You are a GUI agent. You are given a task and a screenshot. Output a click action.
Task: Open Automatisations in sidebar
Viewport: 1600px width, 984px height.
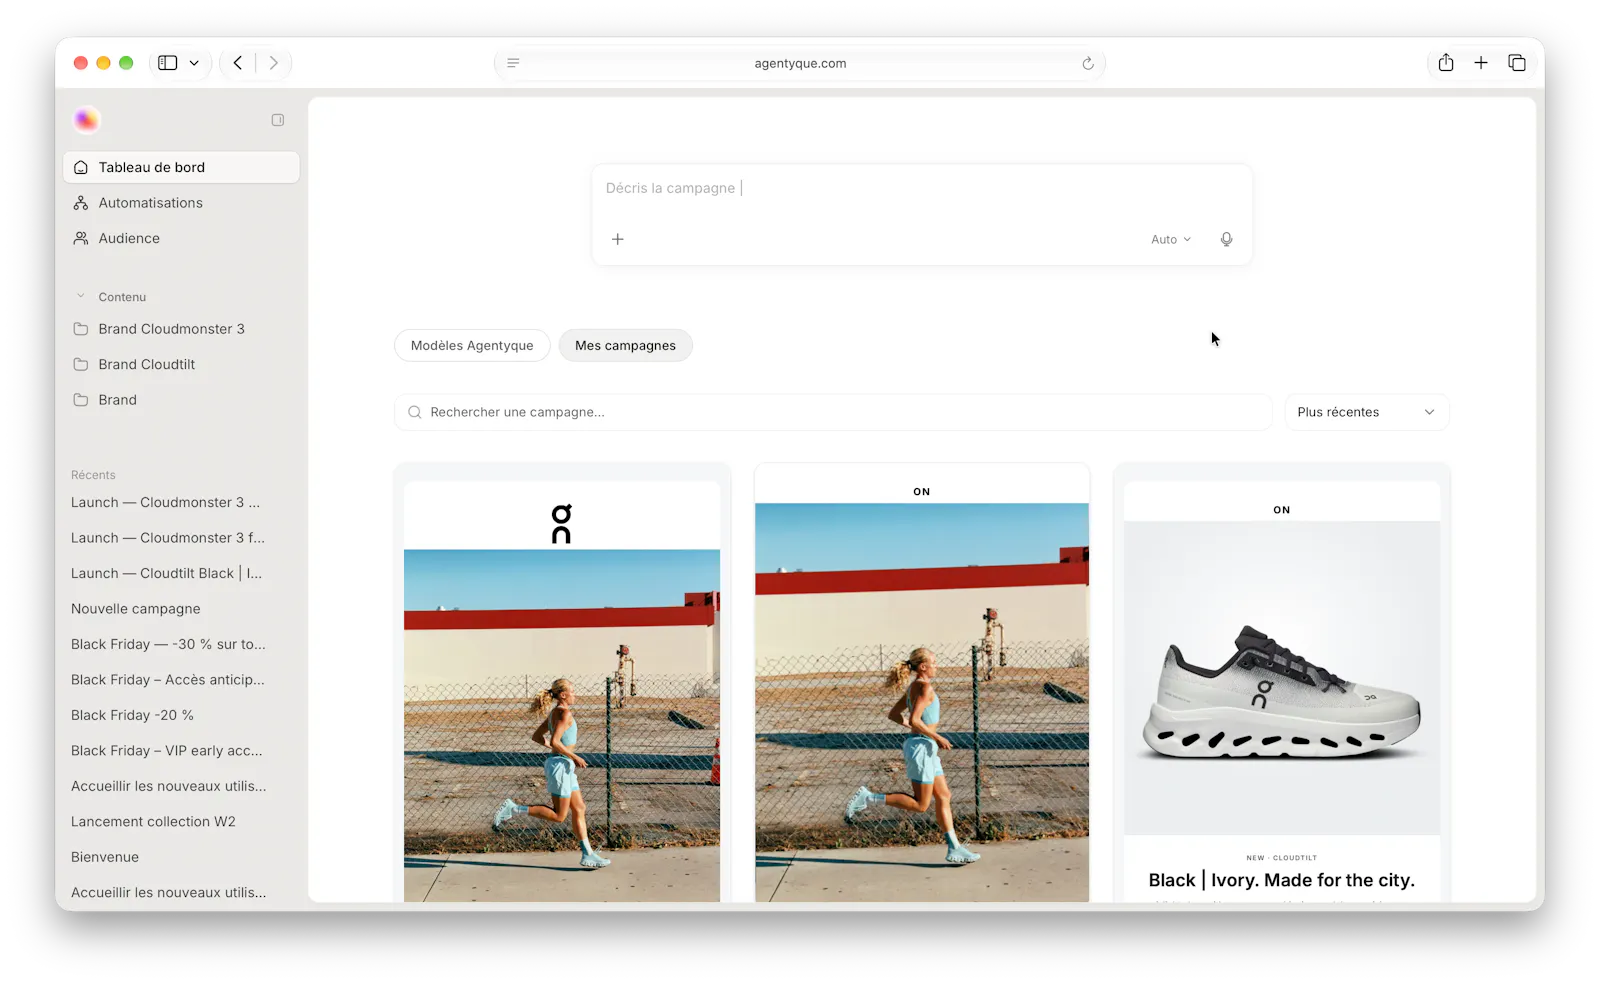point(181,203)
